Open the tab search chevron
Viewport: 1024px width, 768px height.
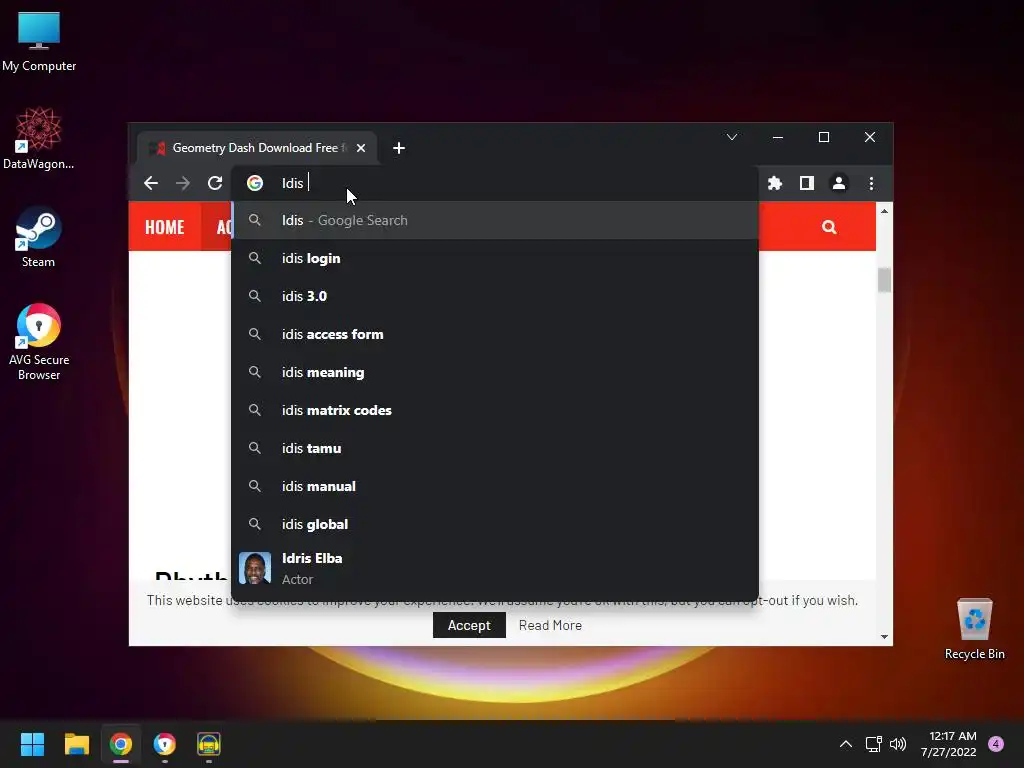[732, 137]
